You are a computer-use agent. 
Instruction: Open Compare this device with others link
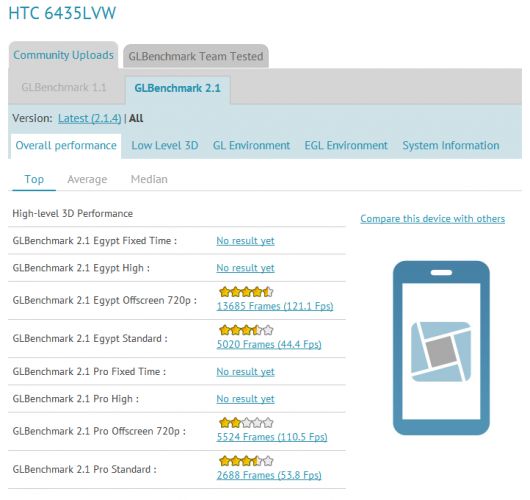tap(433, 219)
